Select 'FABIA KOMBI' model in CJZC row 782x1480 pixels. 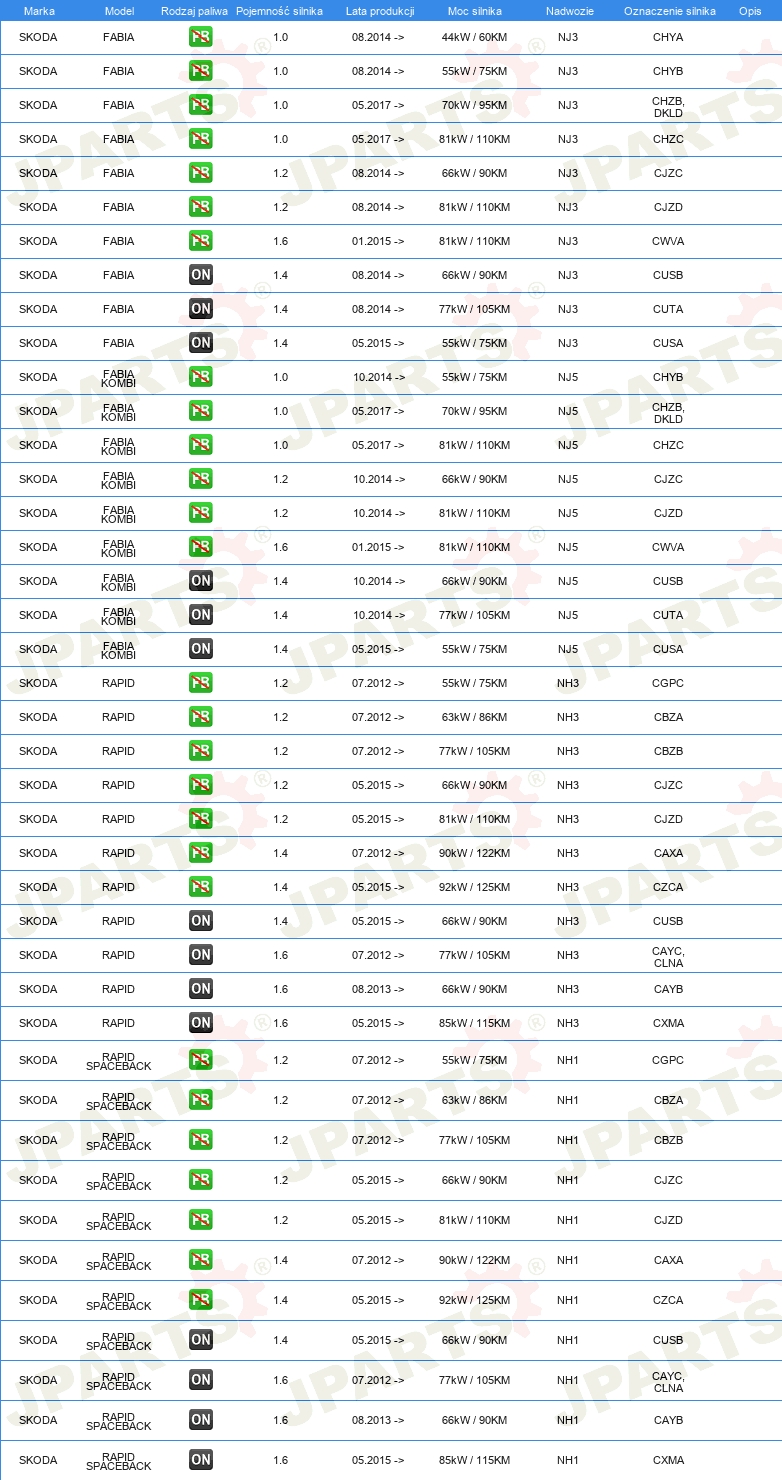pyautogui.click(x=118, y=479)
